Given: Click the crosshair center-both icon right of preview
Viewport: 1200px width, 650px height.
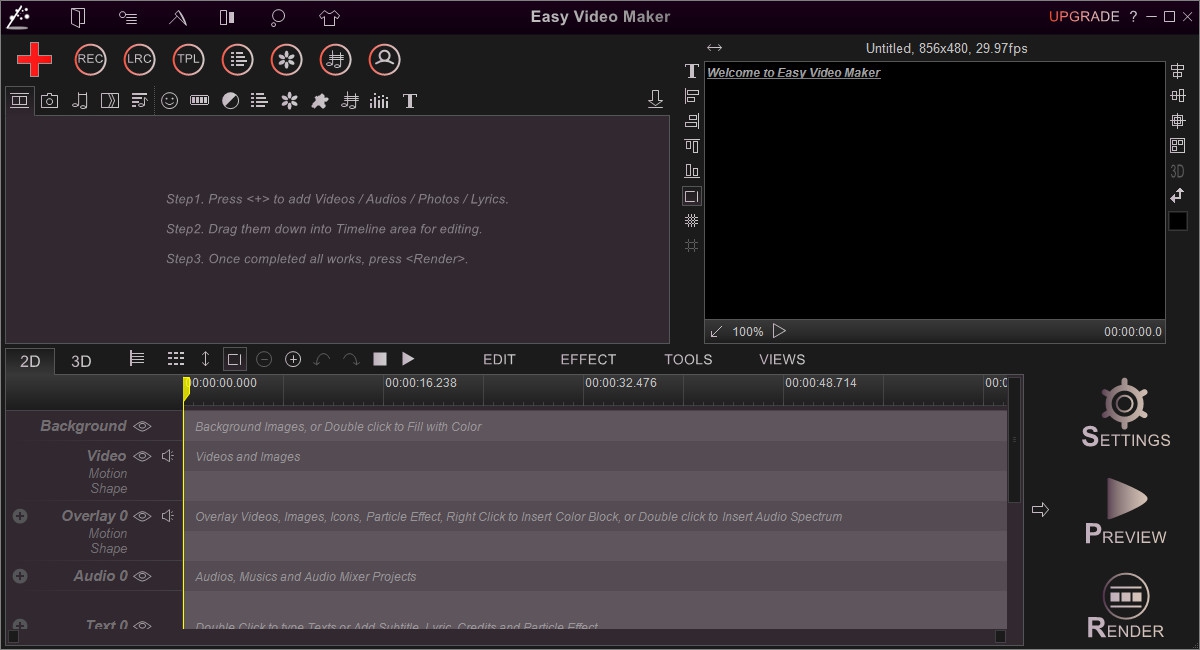Looking at the screenshot, I should (x=1178, y=121).
